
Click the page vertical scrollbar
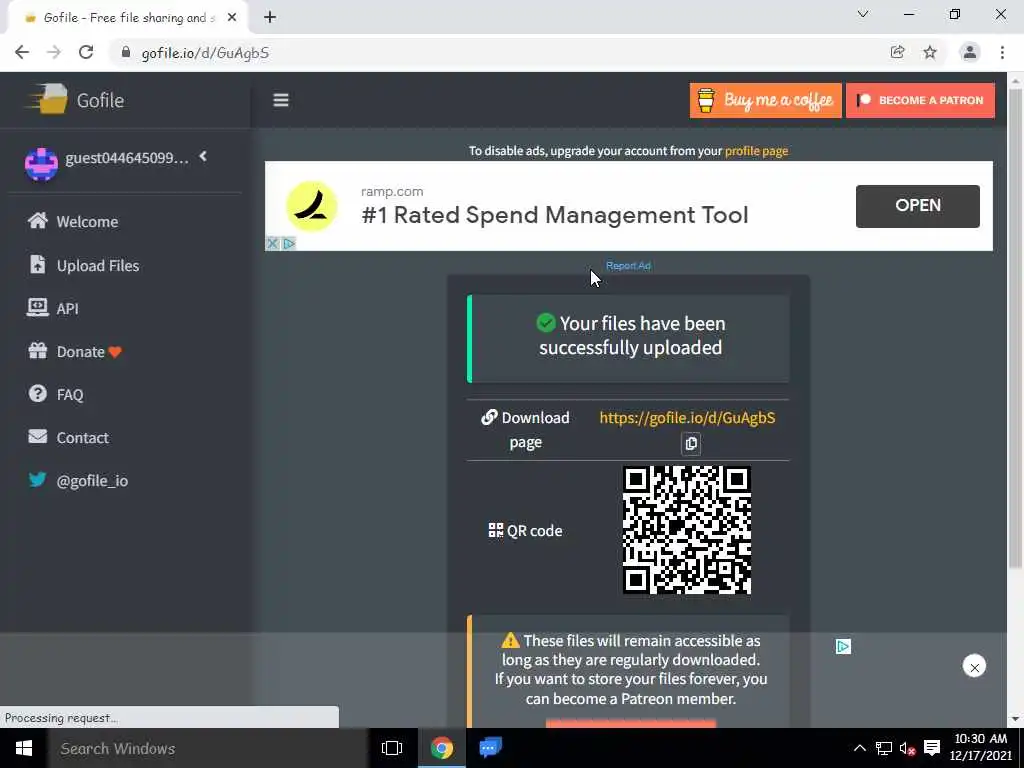pos(1015,327)
